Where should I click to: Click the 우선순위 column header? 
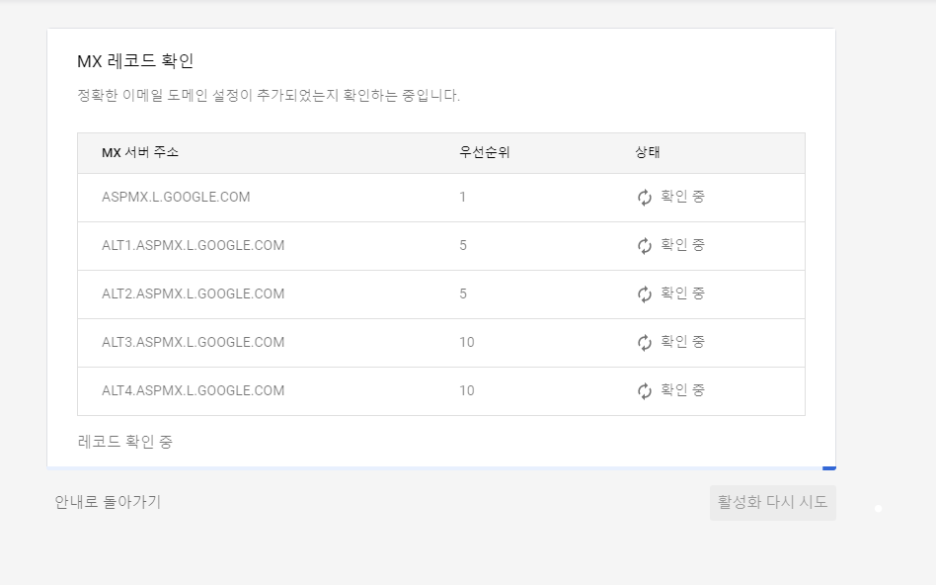[x=484, y=152]
